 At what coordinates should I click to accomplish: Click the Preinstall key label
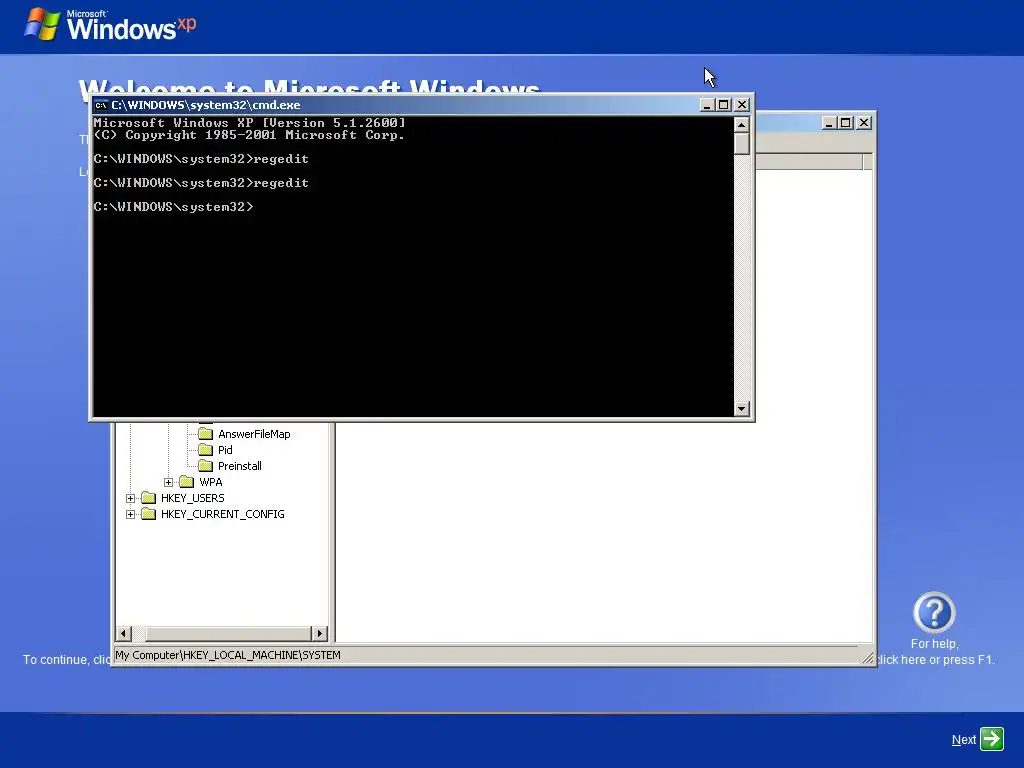(x=240, y=466)
